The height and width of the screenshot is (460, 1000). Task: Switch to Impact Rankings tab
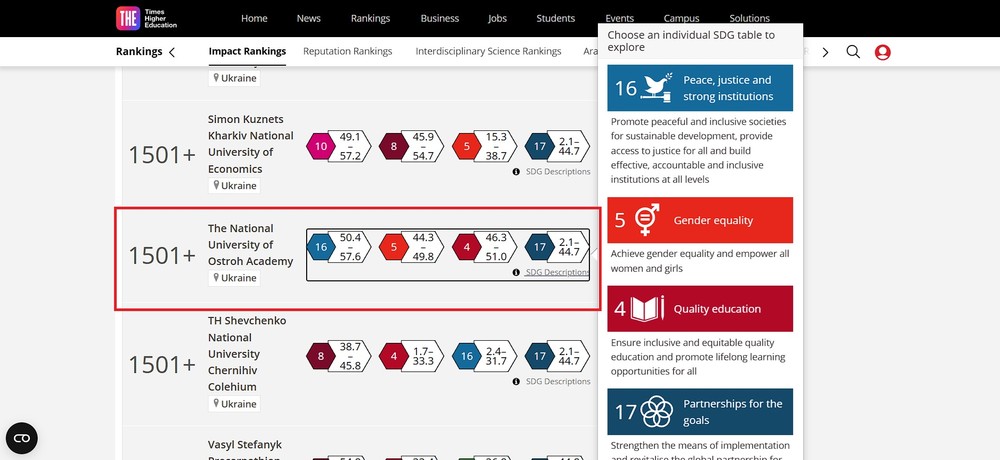(247, 52)
